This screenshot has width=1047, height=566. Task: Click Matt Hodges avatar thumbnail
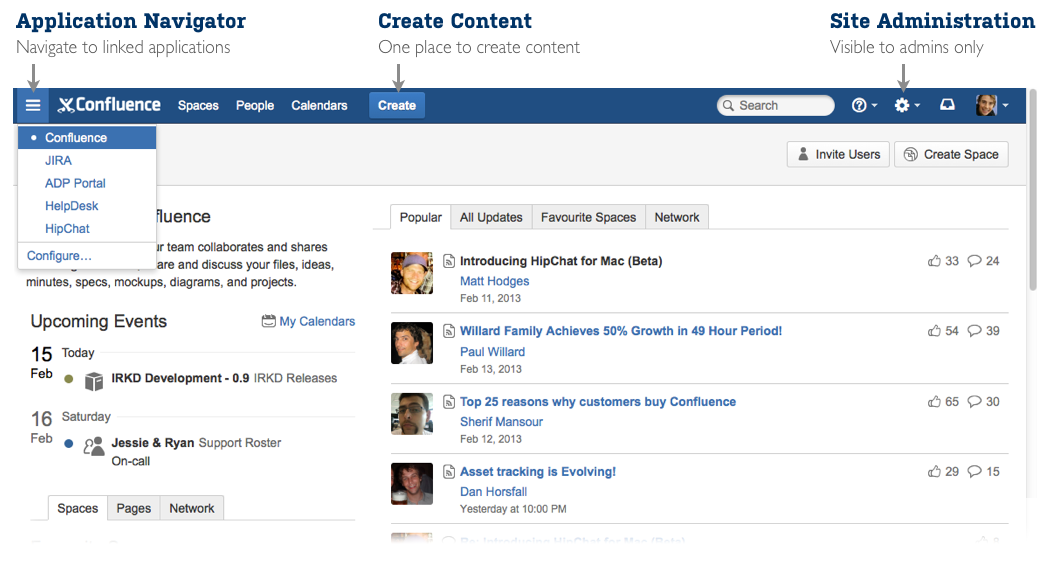pos(412,273)
